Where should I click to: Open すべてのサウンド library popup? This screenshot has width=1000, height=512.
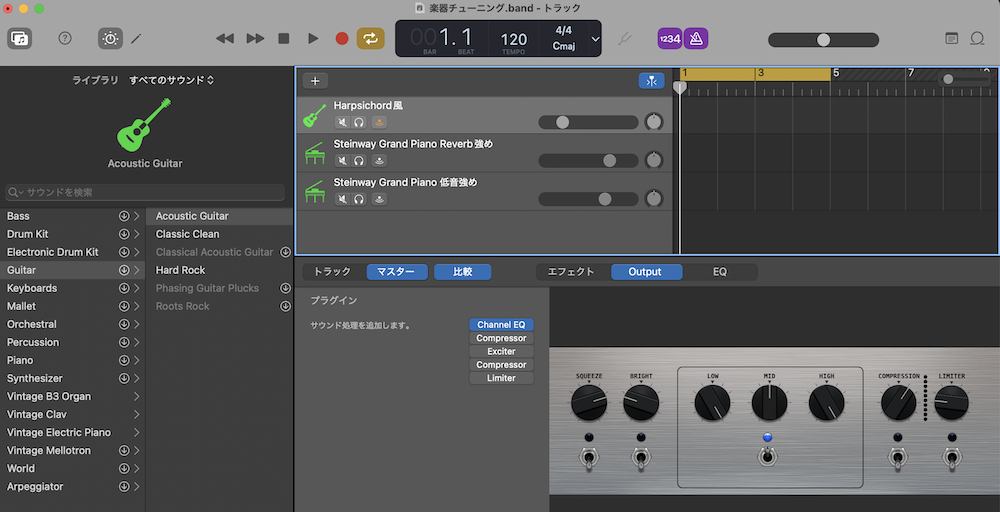point(171,80)
